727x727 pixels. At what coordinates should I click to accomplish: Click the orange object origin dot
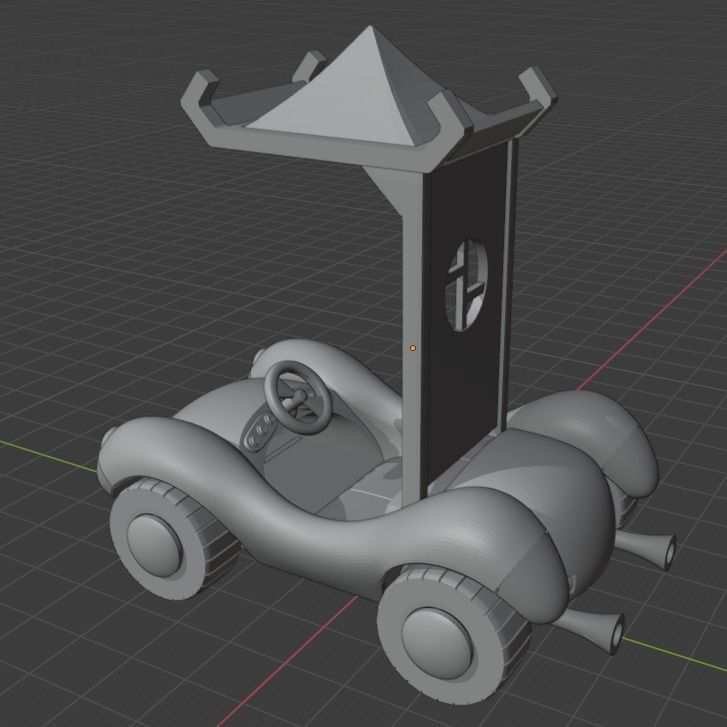[413, 348]
